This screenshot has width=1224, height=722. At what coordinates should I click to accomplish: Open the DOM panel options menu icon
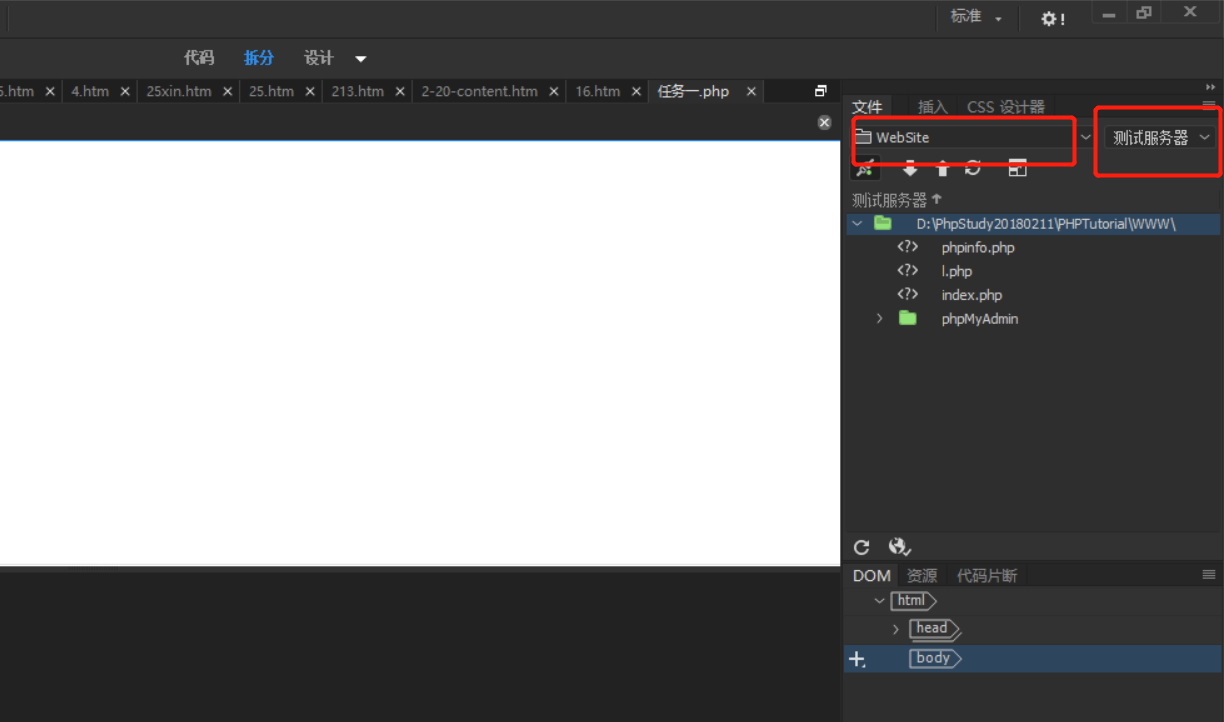1209,575
